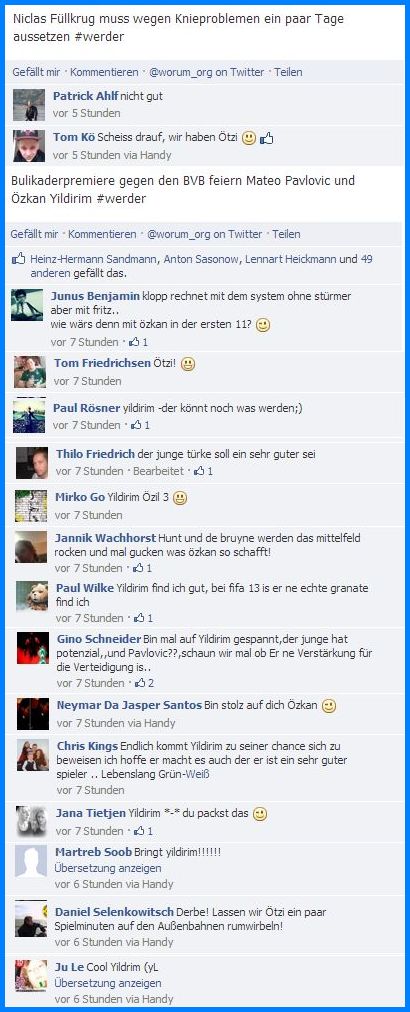Click the like thumb icon on Paul Rösner's comment
Screen dimensions: 410x1012
pos(138,425)
